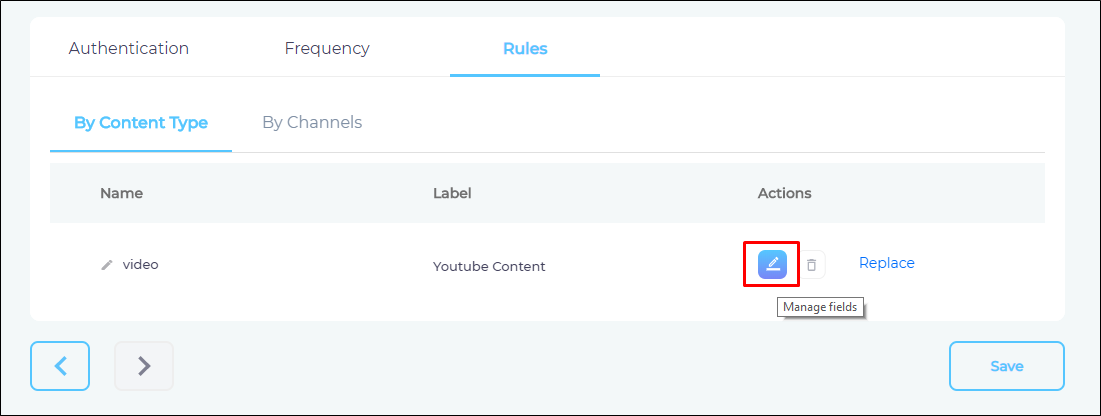Viewport: 1101px width, 416px height.
Task: Show rules By Content Type
Action: (x=141, y=123)
